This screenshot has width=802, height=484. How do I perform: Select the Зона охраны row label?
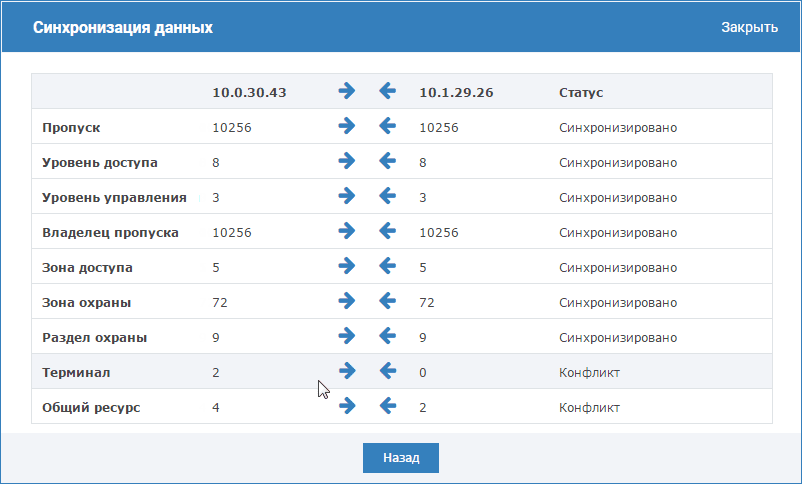click(x=86, y=303)
